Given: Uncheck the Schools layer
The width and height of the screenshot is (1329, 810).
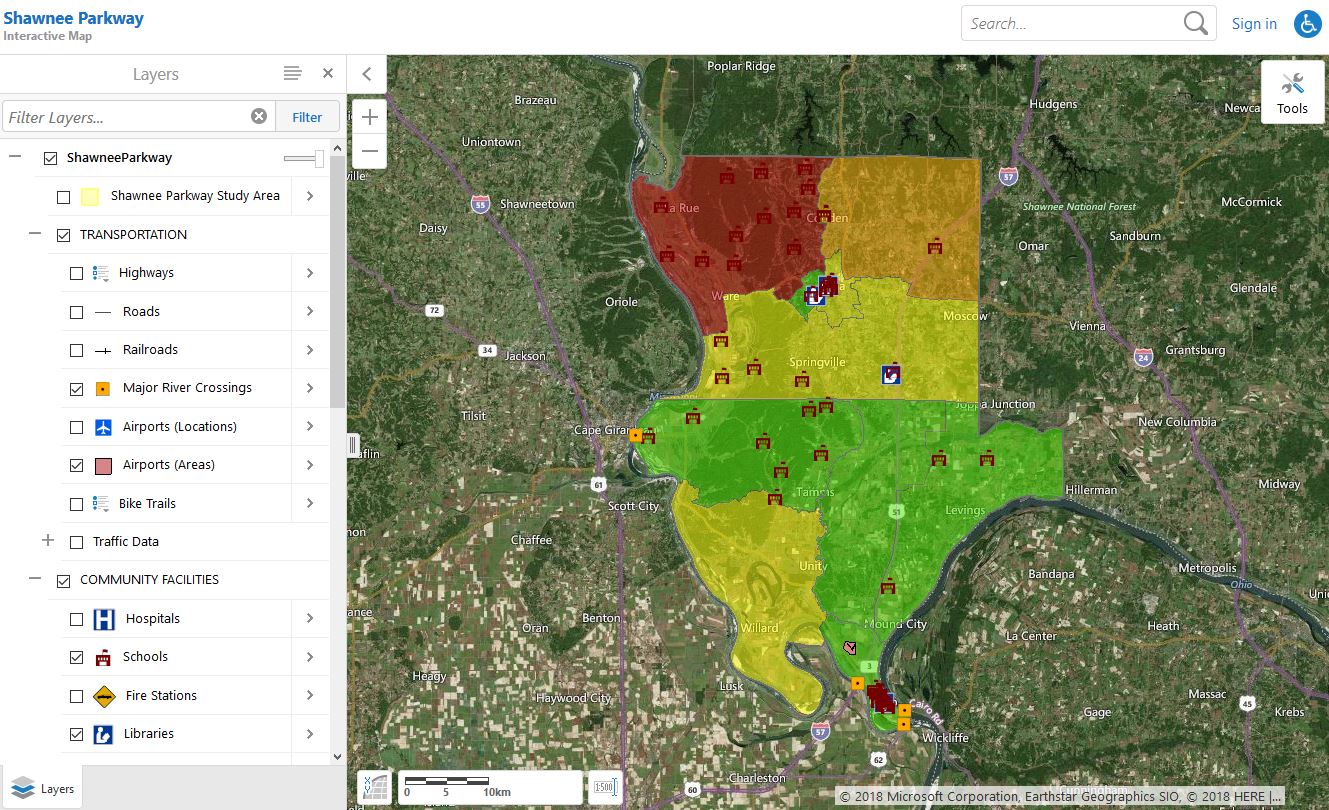Looking at the screenshot, I should (77, 657).
